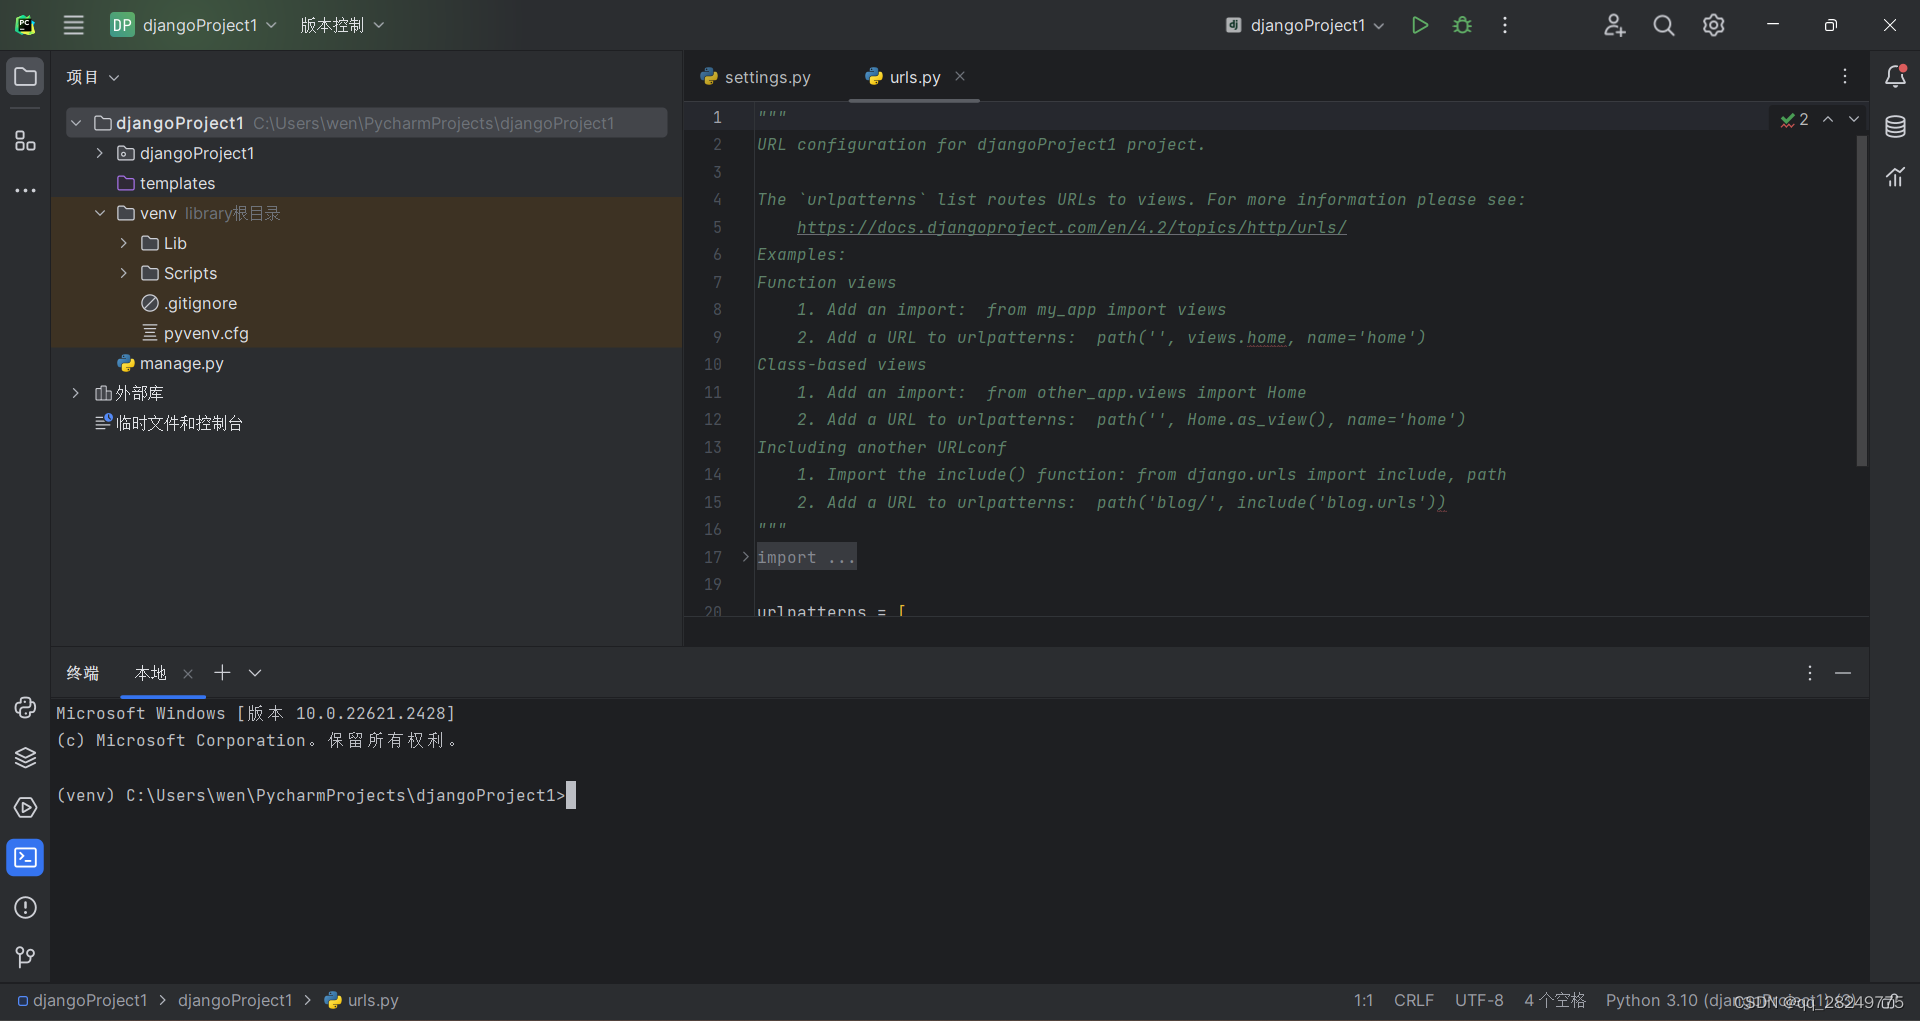The image size is (1920, 1021).
Task: Open the Git version control tool window
Action: pyautogui.click(x=25, y=958)
